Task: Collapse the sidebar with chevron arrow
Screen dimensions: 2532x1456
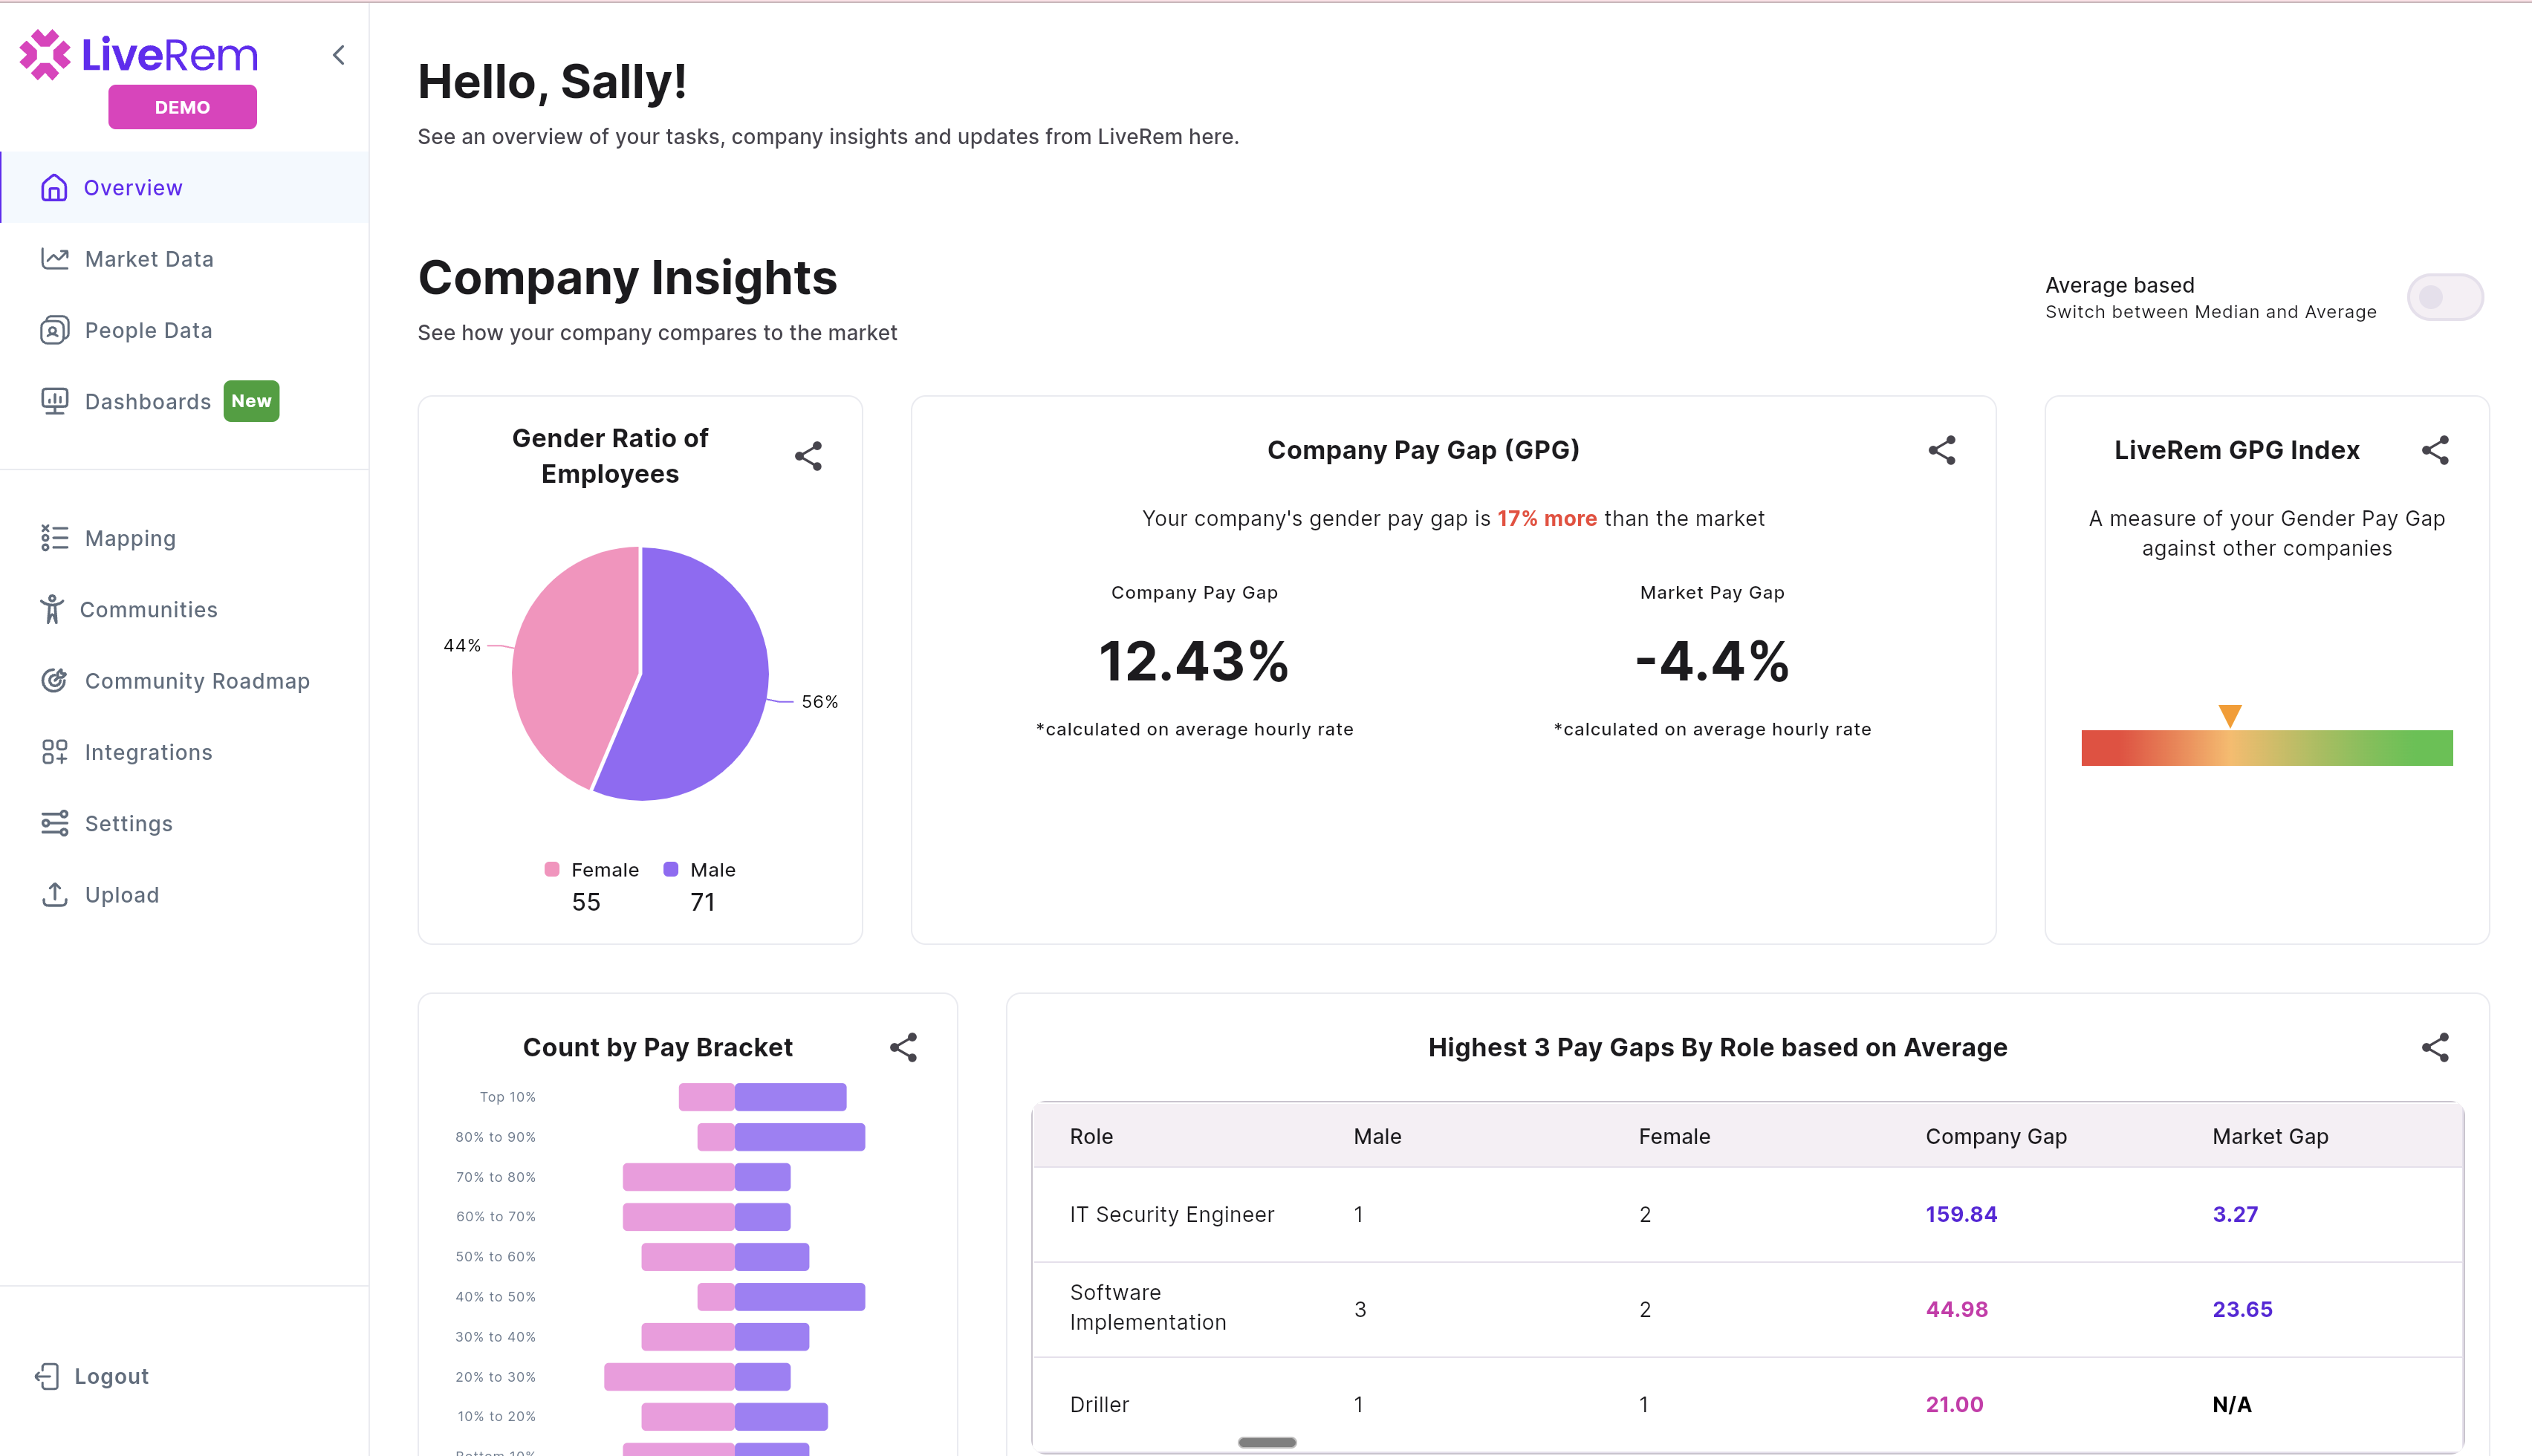Action: click(x=338, y=55)
